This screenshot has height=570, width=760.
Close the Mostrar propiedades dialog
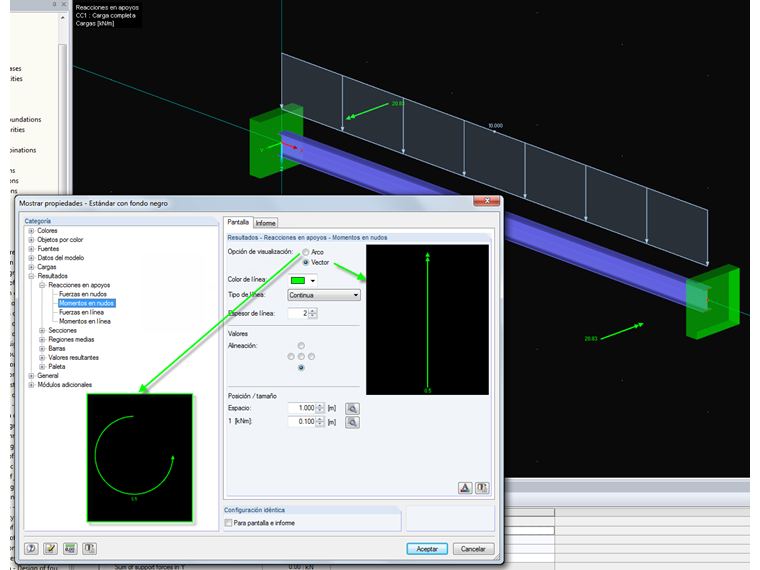[487, 201]
